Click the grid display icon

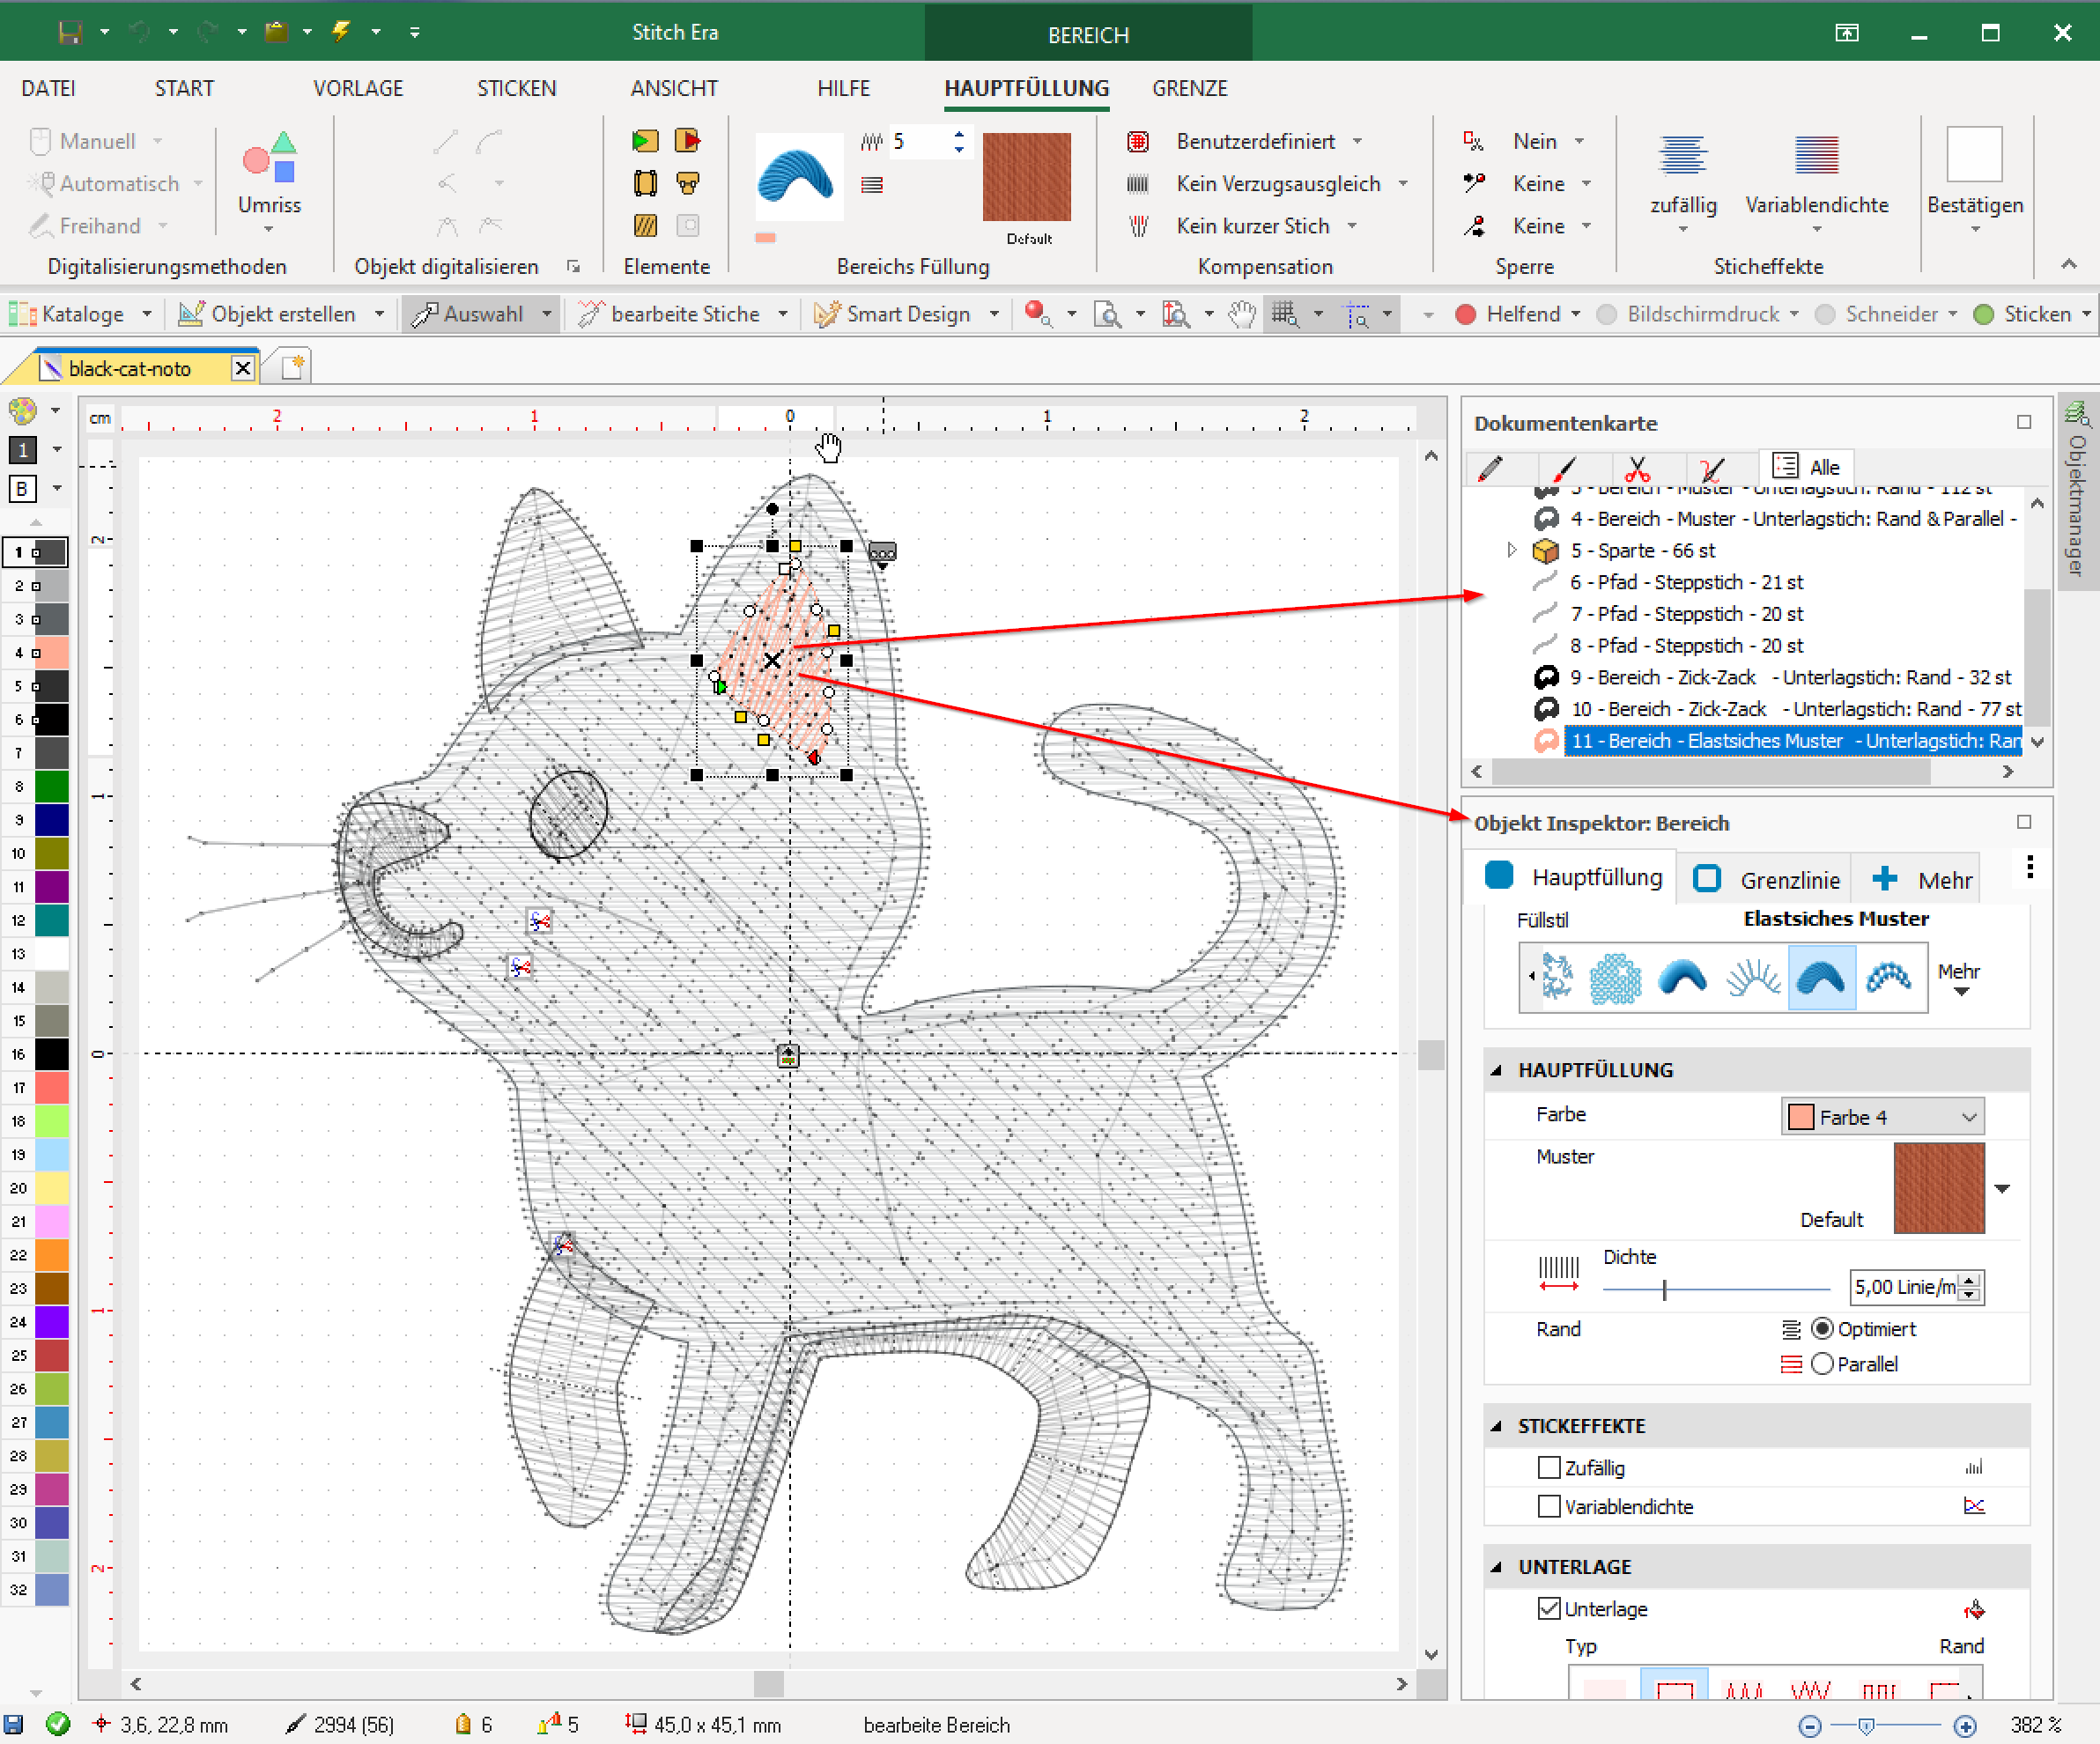coord(1285,314)
